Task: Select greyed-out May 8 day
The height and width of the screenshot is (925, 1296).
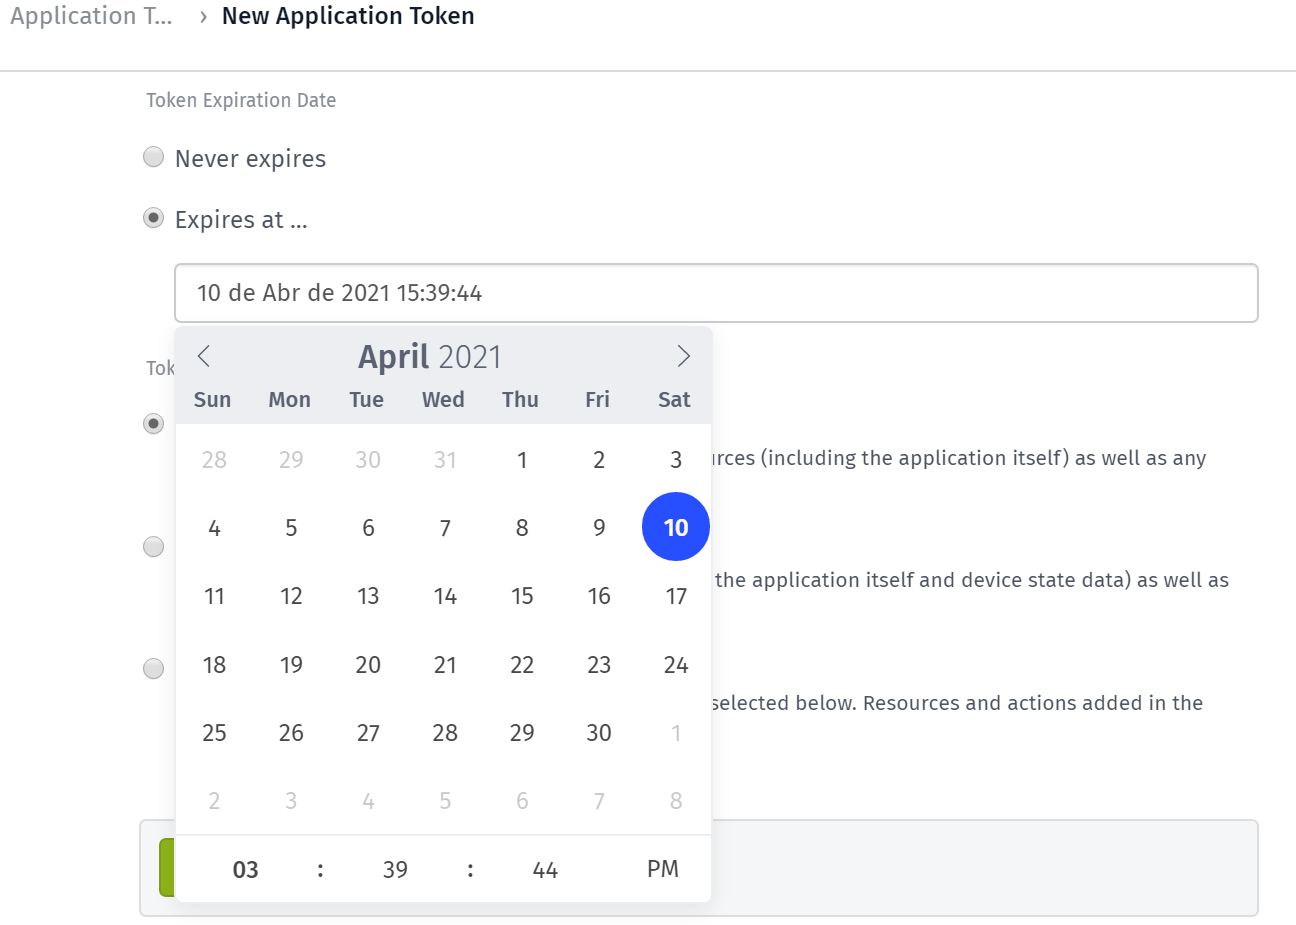Action: pos(676,801)
